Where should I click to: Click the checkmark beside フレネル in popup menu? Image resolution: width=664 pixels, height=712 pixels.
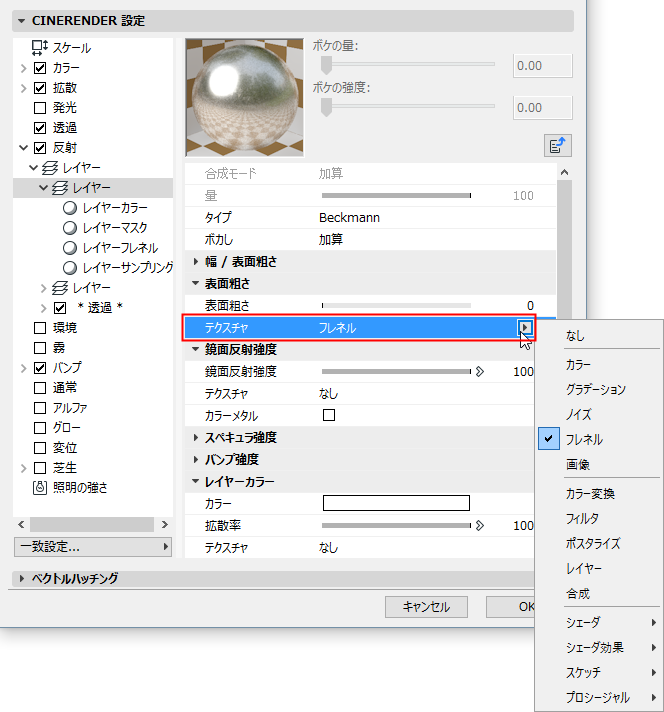pyautogui.click(x=549, y=439)
